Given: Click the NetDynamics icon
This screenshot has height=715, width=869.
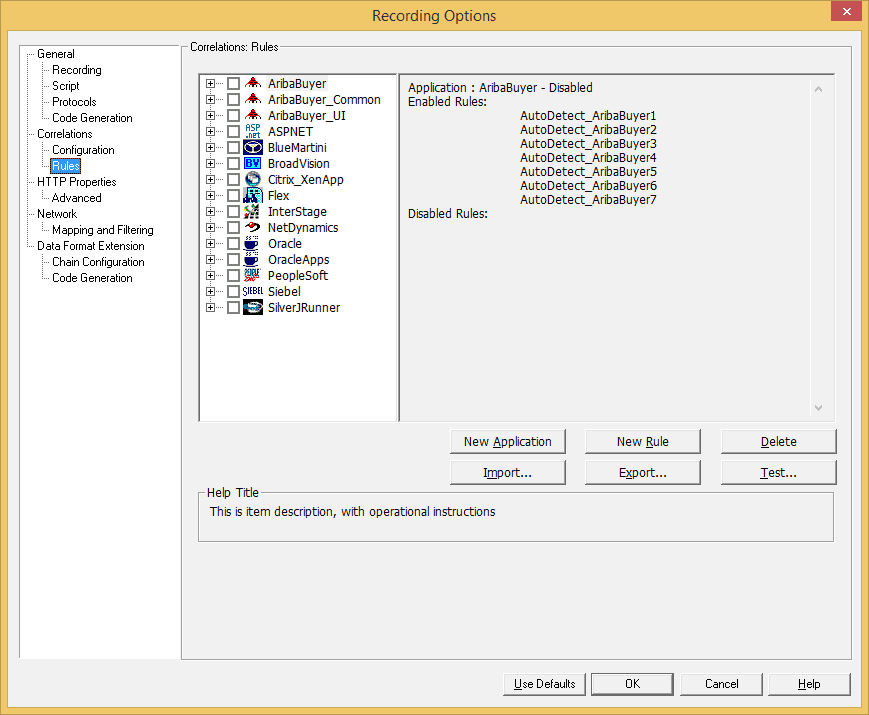Looking at the screenshot, I should tap(253, 227).
